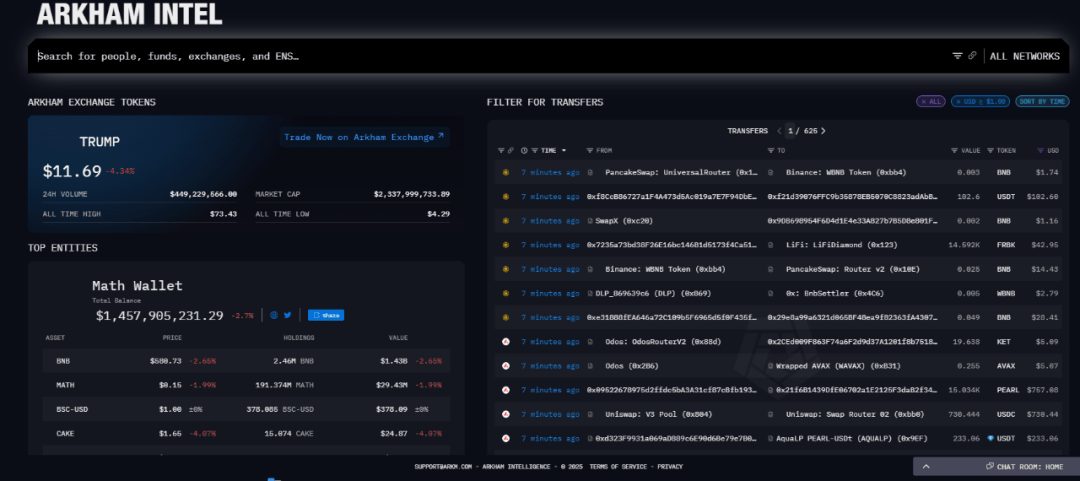Select BNB asset row in Math Wallet

(246, 361)
